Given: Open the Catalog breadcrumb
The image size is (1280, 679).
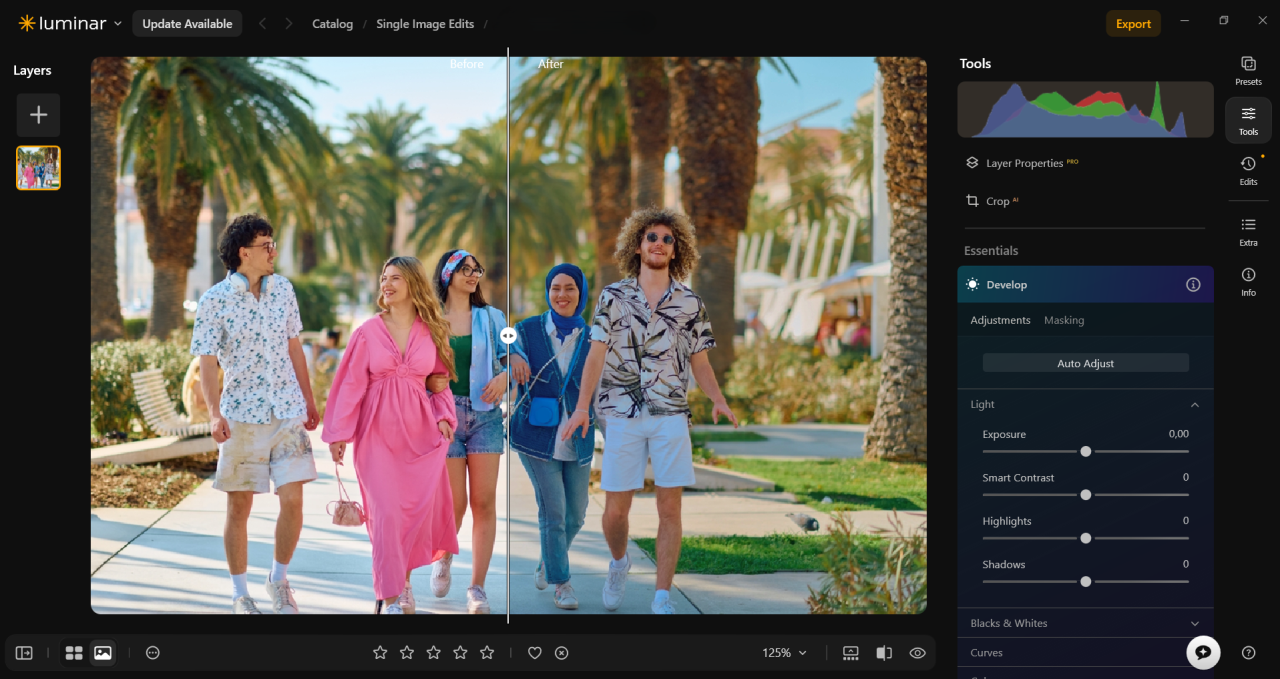Looking at the screenshot, I should coord(332,24).
